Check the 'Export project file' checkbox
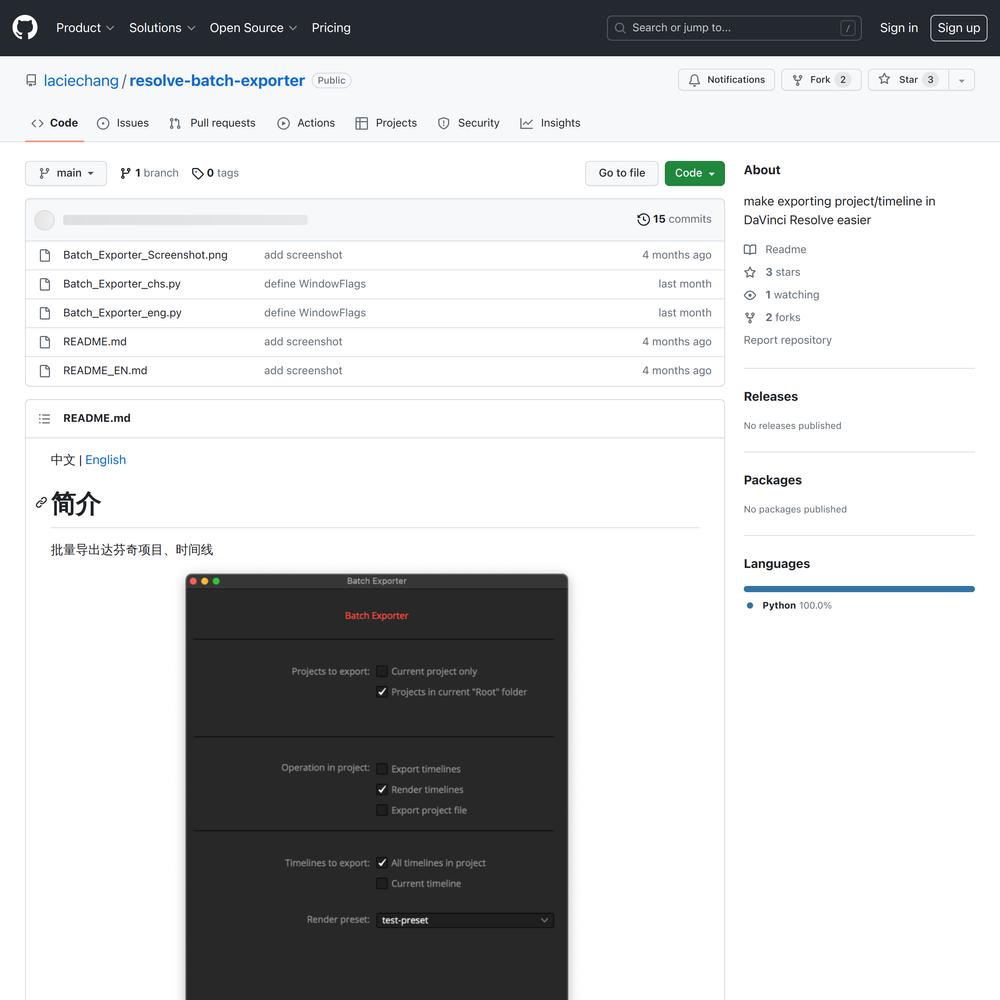The width and height of the screenshot is (1000, 1000). tap(381, 810)
